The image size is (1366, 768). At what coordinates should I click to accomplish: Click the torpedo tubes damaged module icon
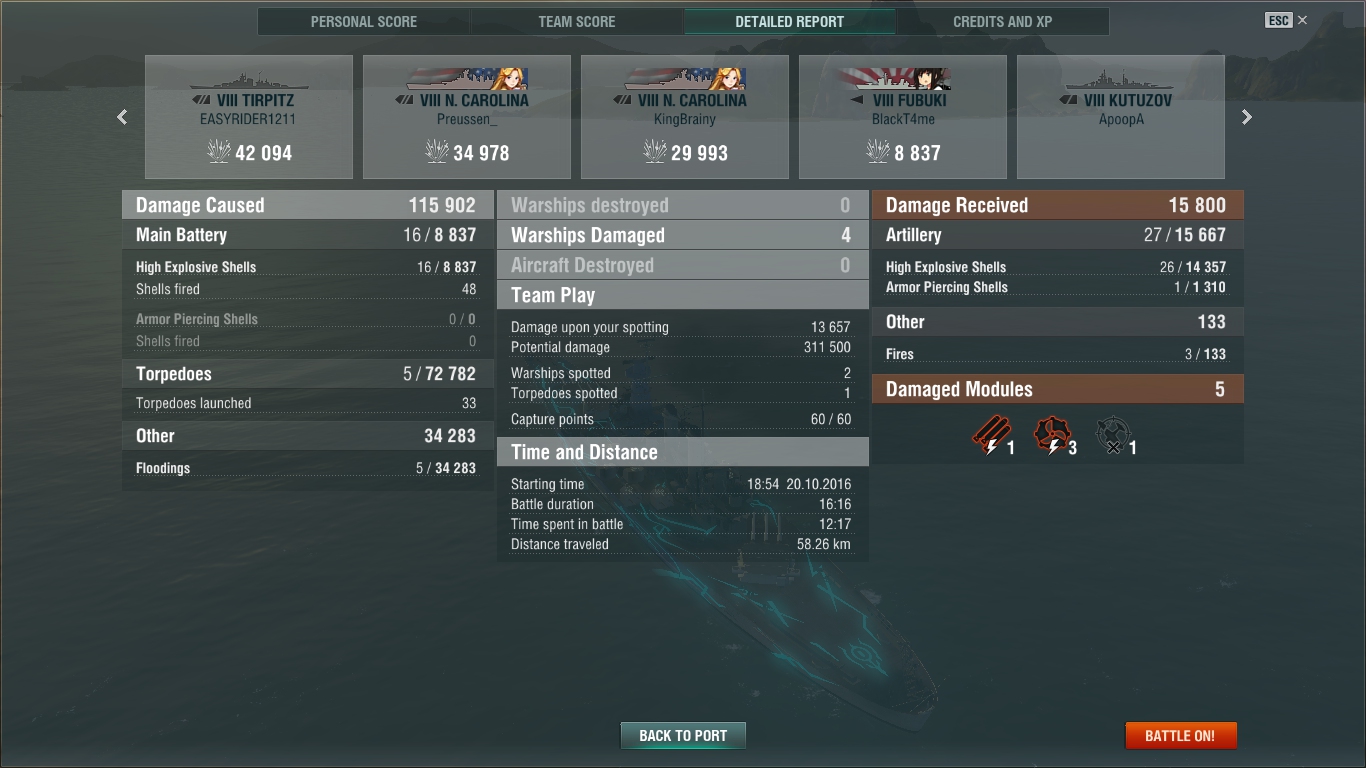[x=990, y=436]
